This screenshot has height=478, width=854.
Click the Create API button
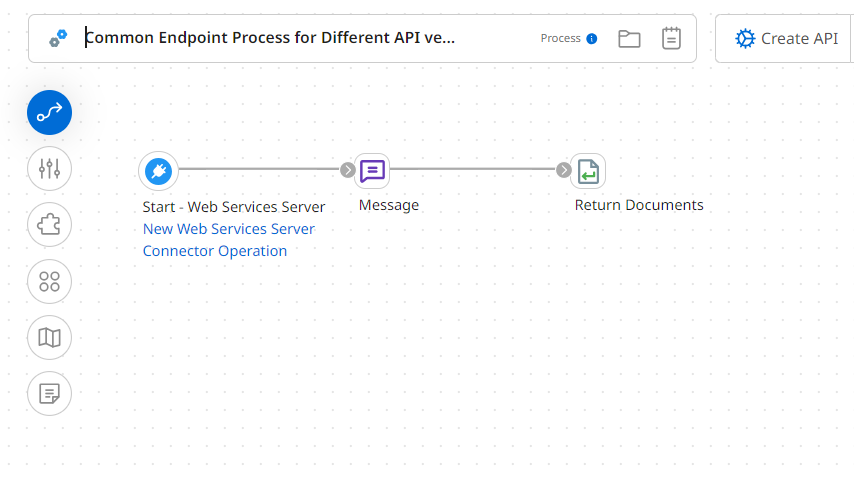click(786, 39)
